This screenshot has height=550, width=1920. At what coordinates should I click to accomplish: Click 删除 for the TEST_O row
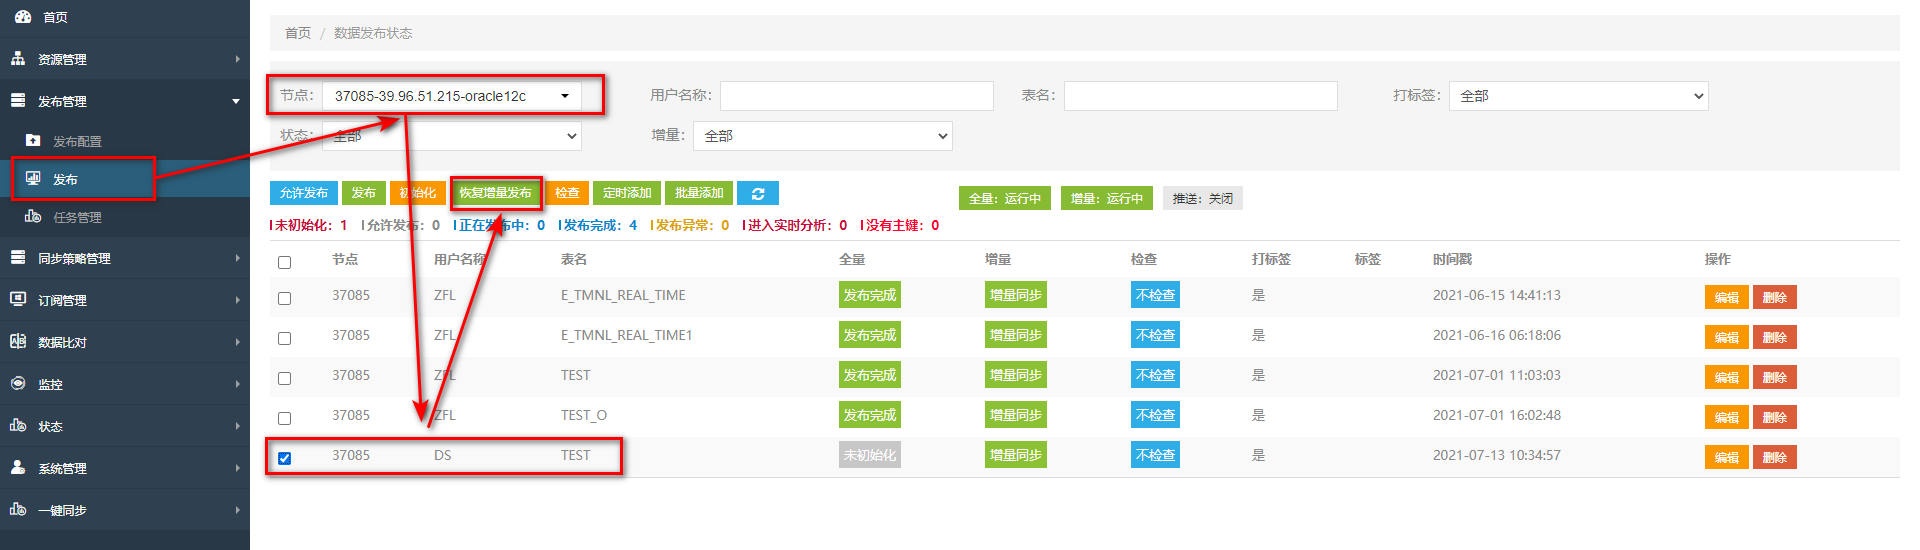click(x=1774, y=417)
